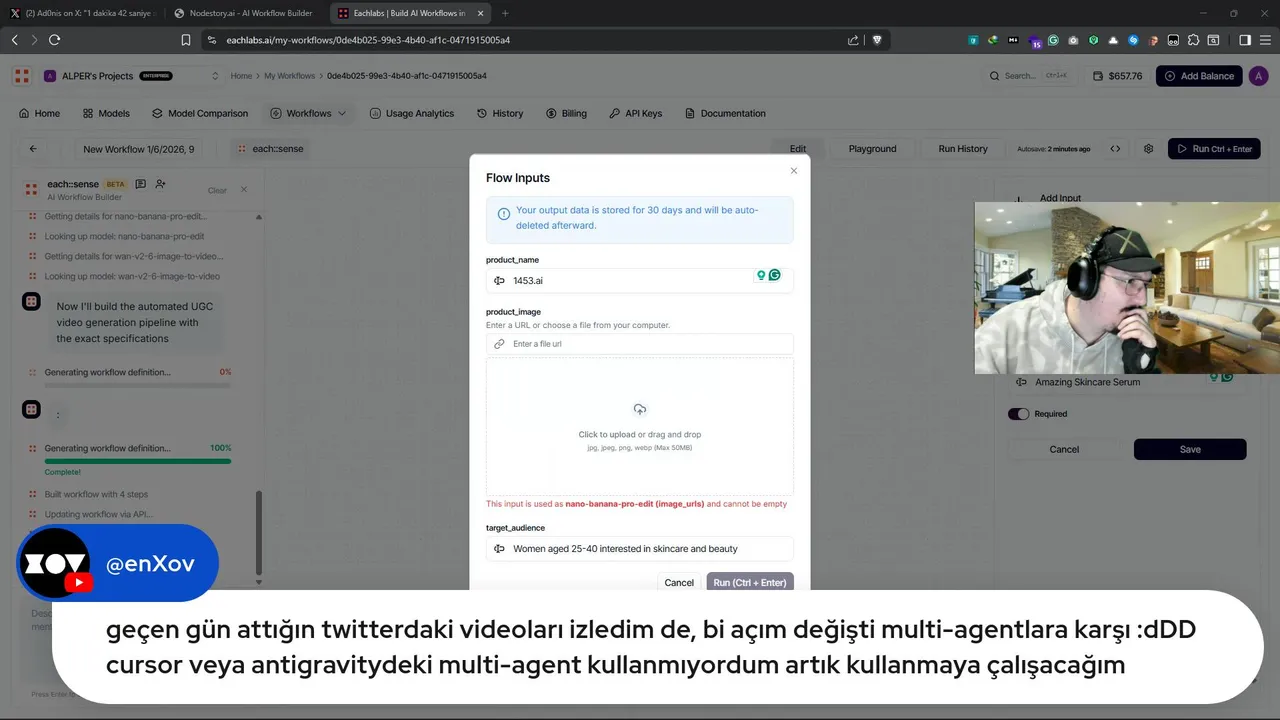
Task: Expand ALPER's Projects selector
Action: tap(131, 76)
